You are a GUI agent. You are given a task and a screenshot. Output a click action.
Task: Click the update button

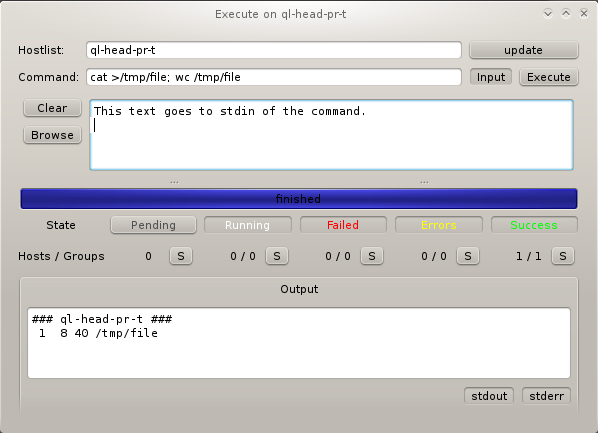click(524, 50)
